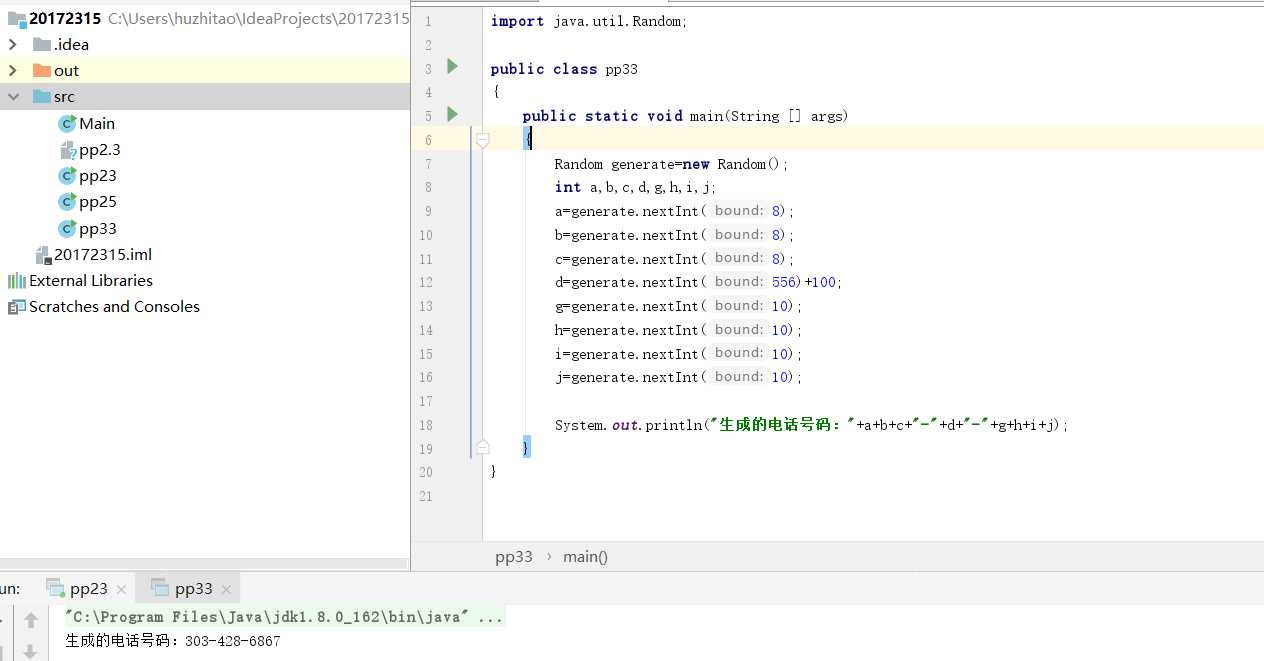Click the System.out.println statement

coord(812,425)
